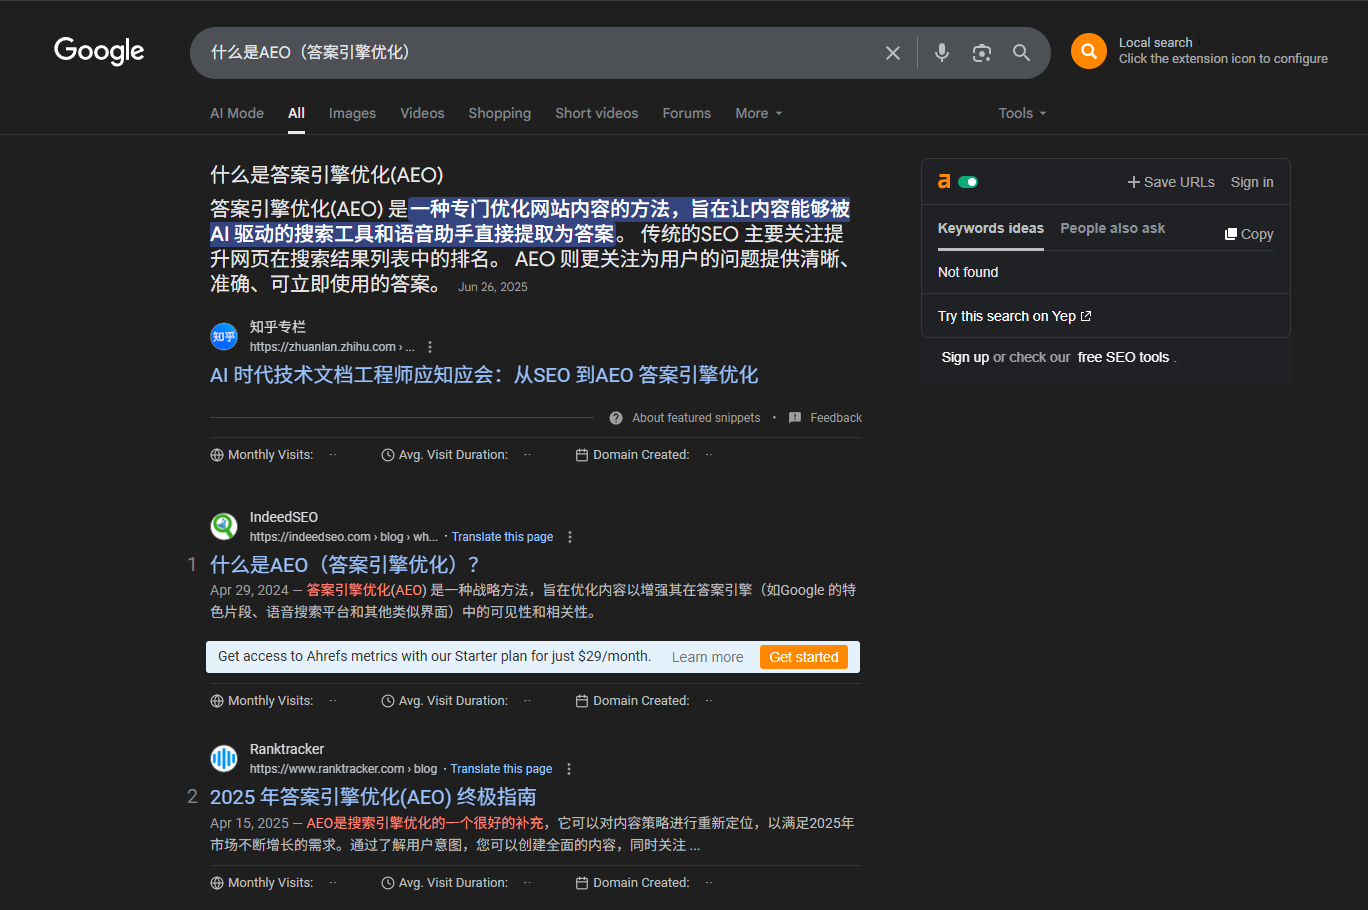The height and width of the screenshot is (910, 1368).
Task: Open three-dot menu for Ranktracker result
Action: [569, 769]
